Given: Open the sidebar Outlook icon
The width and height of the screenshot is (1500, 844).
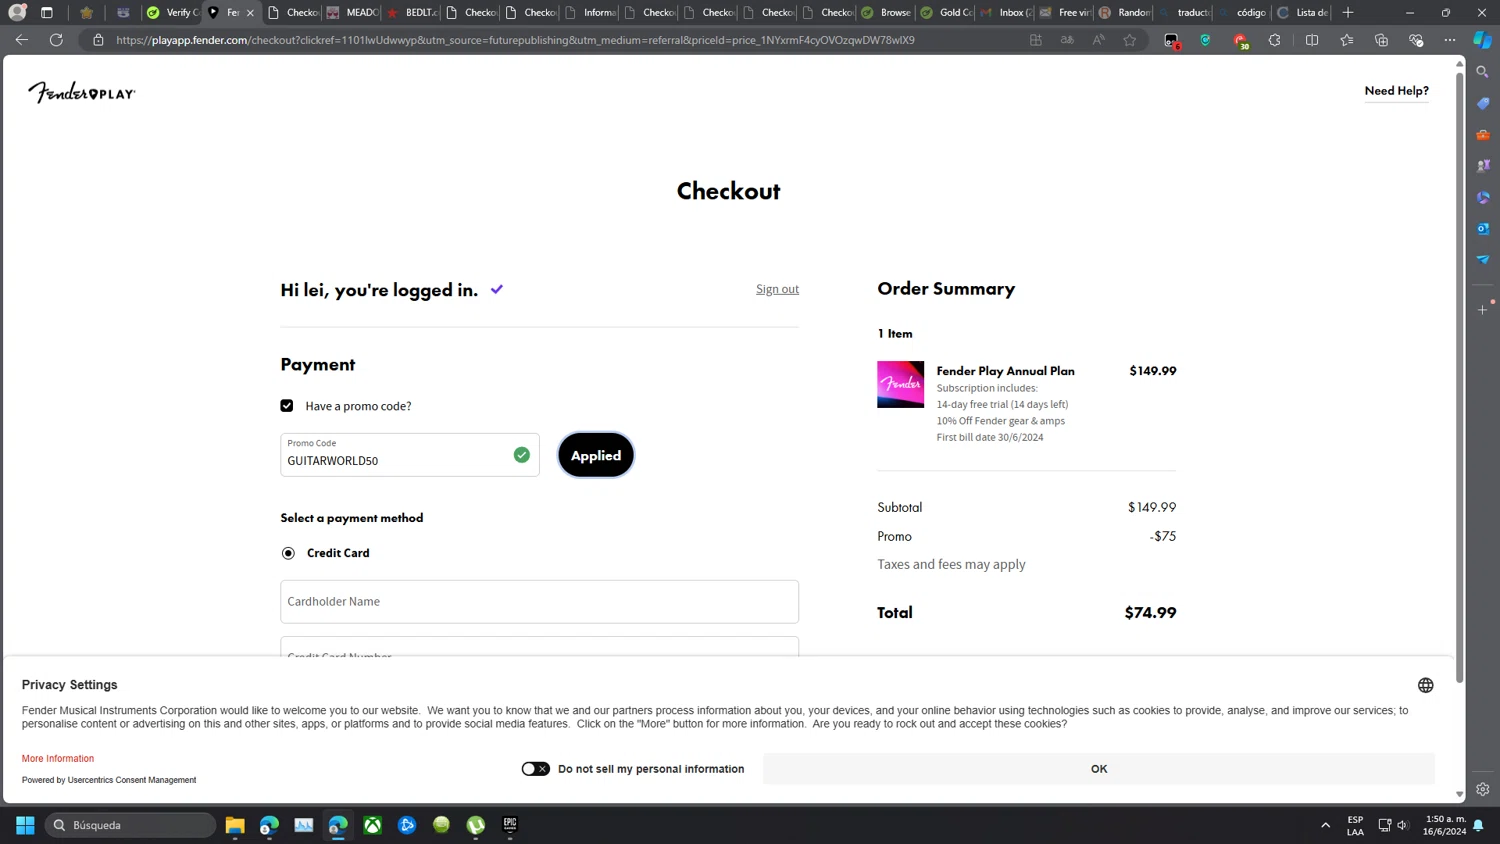Looking at the screenshot, I should 1483,229.
